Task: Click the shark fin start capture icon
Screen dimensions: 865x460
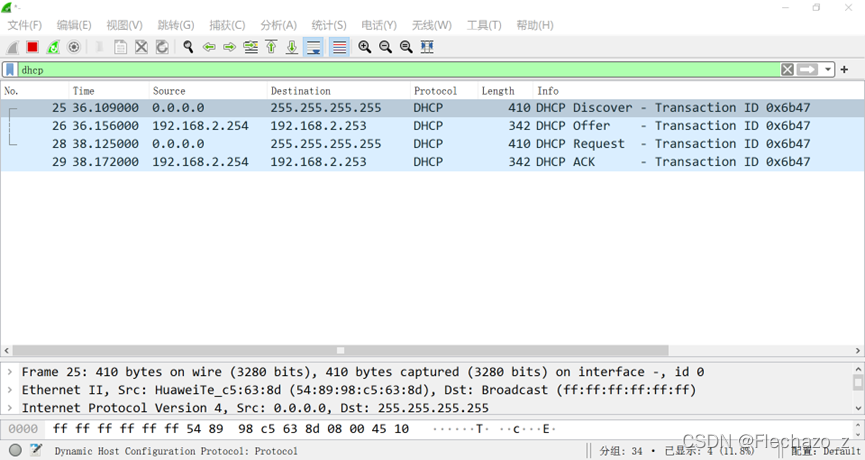Action: click(12, 47)
